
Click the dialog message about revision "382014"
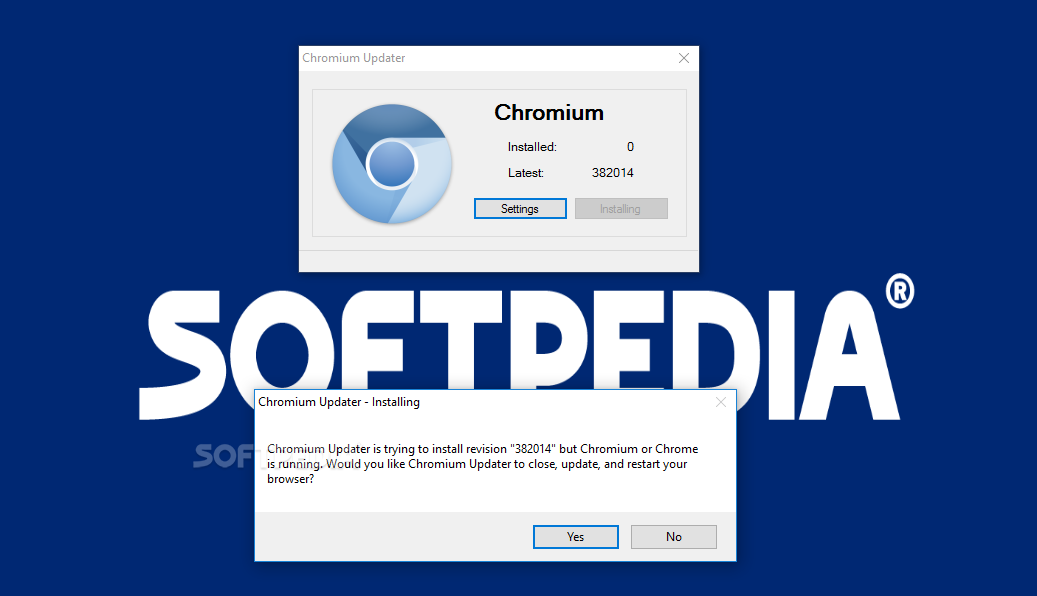coord(483,464)
